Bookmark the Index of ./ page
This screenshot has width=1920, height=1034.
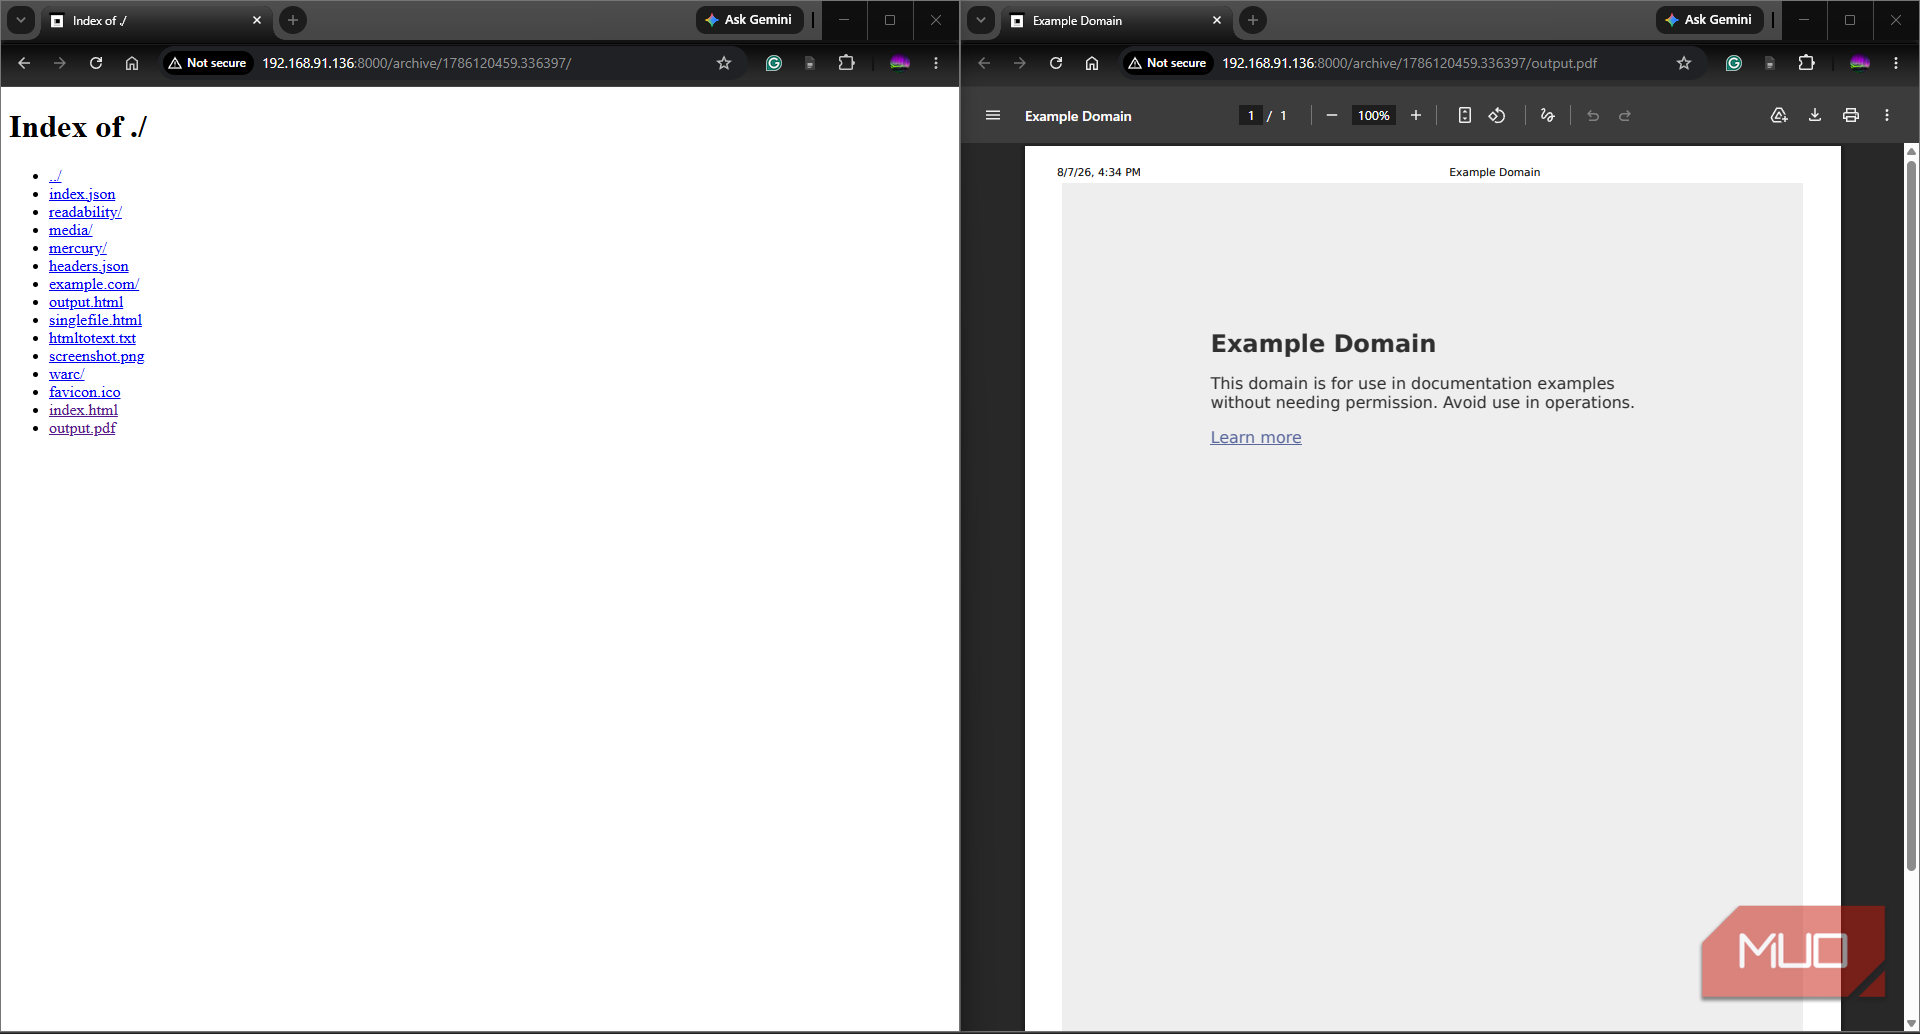tap(724, 63)
